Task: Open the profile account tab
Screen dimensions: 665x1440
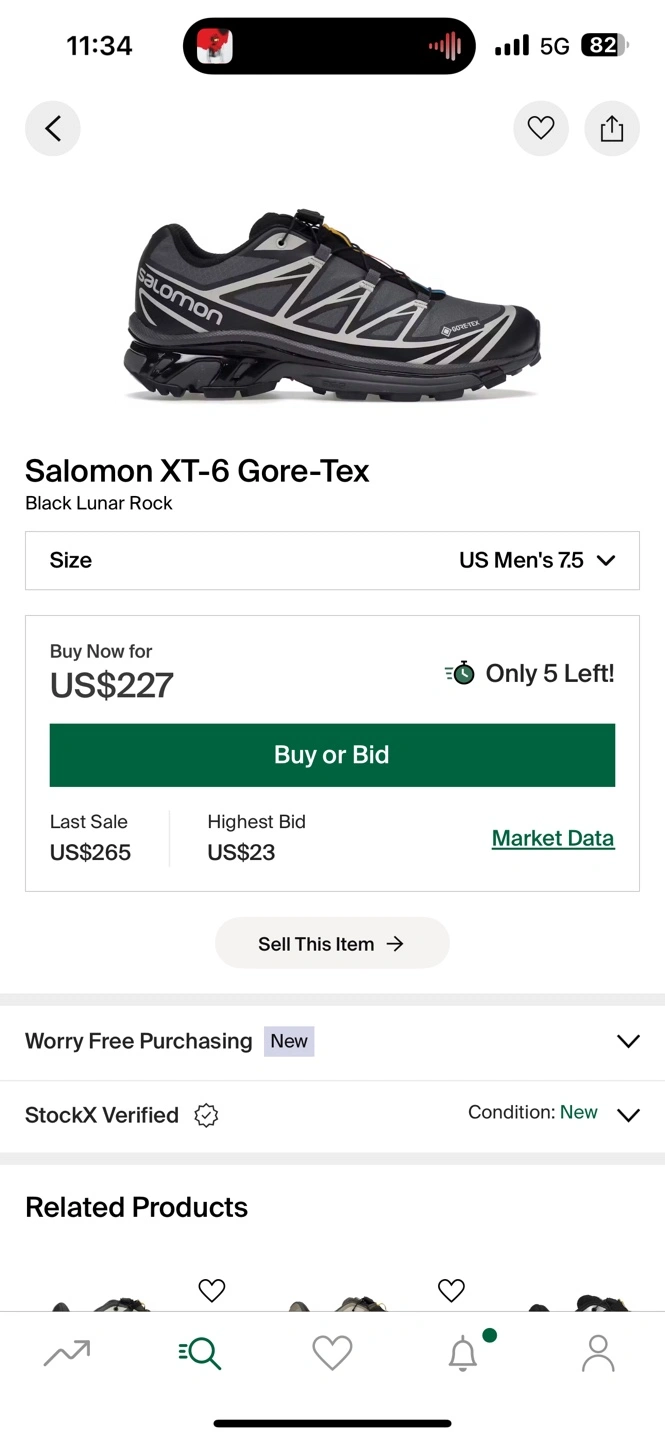Action: (598, 1353)
